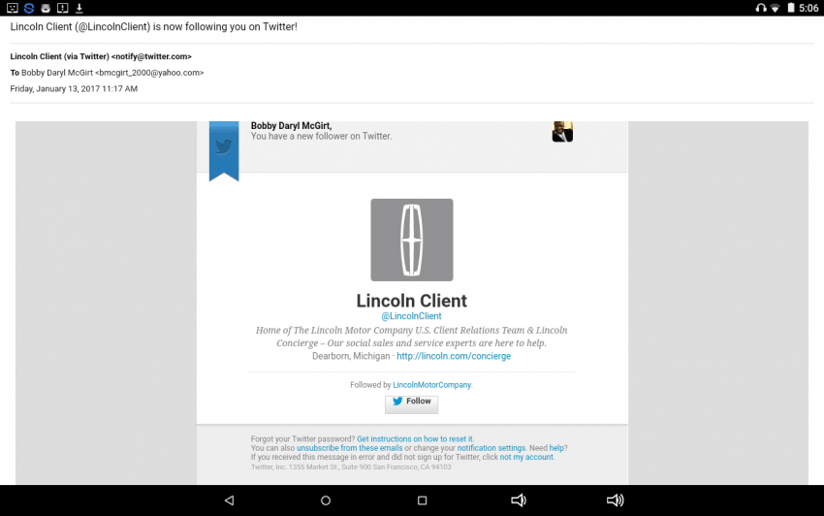Tap the Home of The Lincoln Motor Company bio
Screen dimensions: 824x516
tap(411, 336)
